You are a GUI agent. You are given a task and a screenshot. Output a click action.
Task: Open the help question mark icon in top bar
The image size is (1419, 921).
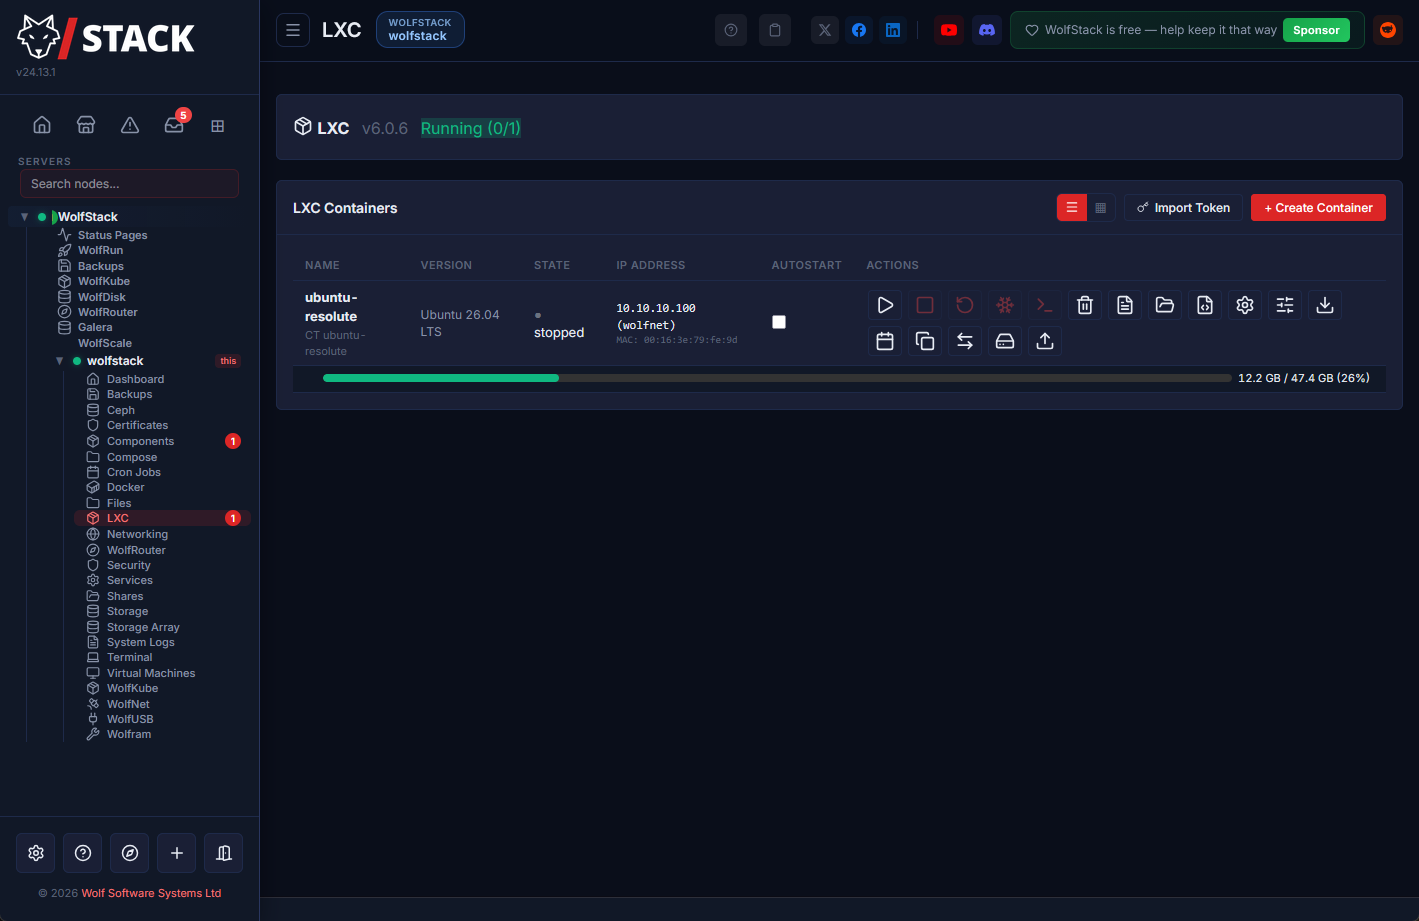(731, 30)
